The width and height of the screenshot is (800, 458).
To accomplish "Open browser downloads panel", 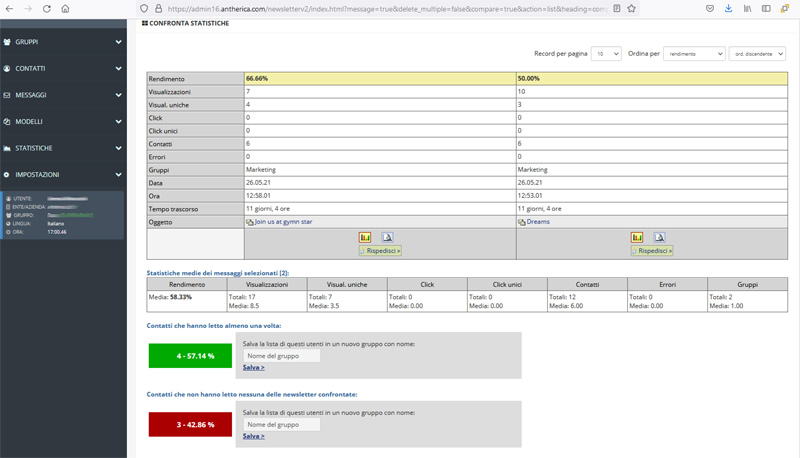I will (x=728, y=9).
